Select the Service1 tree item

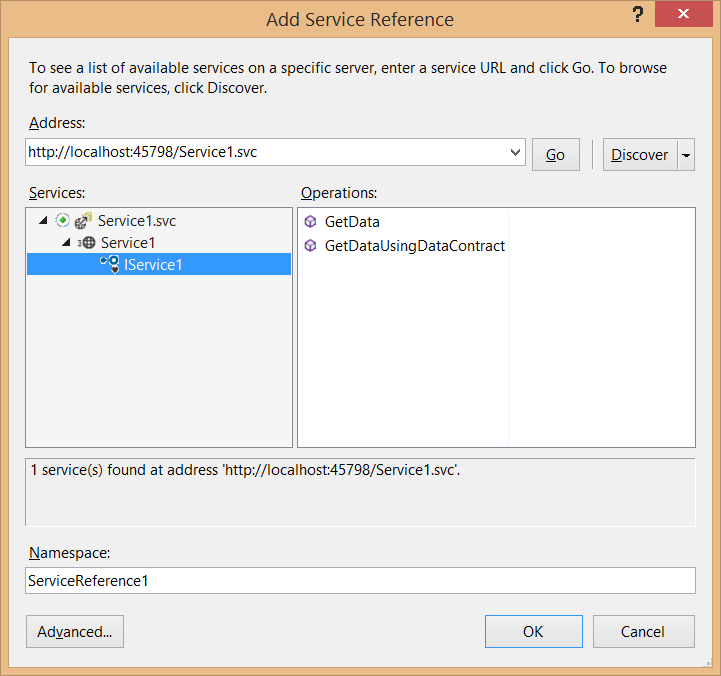coord(128,242)
